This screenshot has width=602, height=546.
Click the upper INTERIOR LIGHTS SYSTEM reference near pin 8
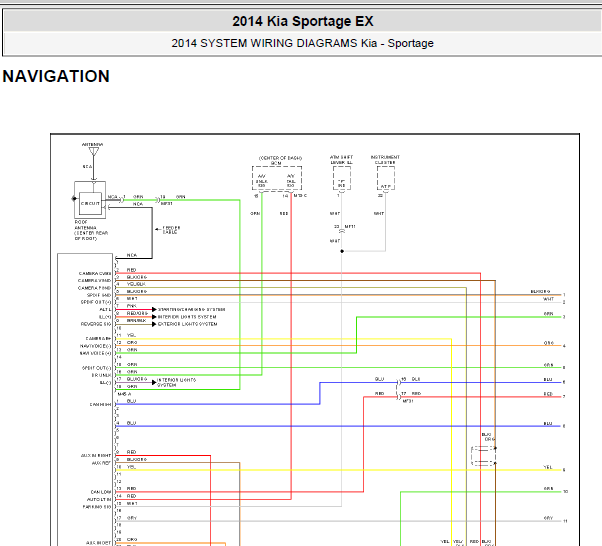point(187,317)
